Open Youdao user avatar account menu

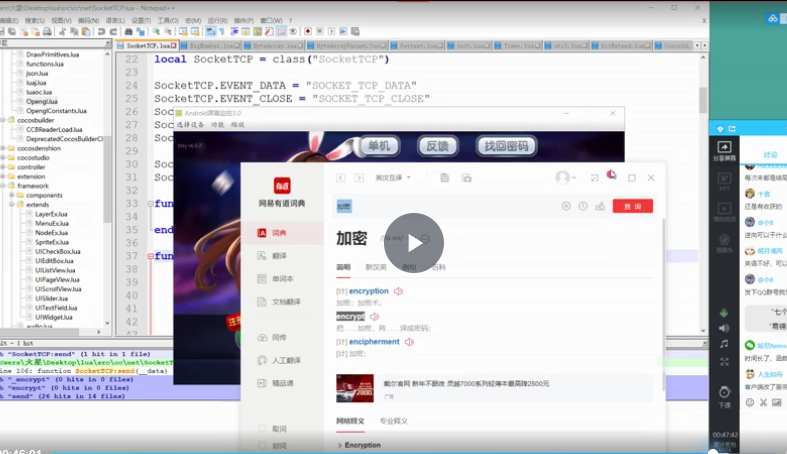[x=565, y=178]
